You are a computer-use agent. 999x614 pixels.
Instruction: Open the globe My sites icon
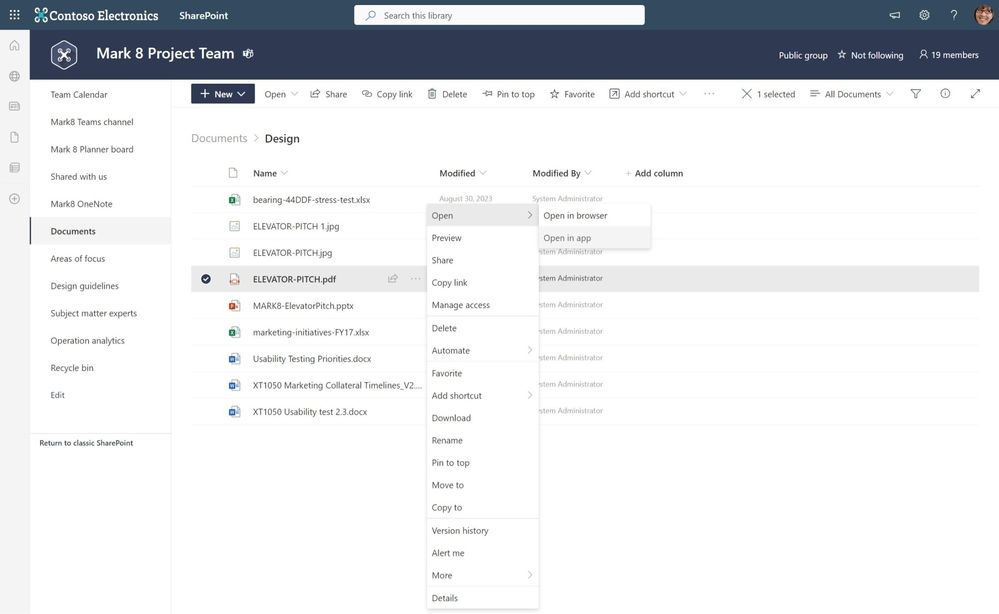pyautogui.click(x=14, y=76)
